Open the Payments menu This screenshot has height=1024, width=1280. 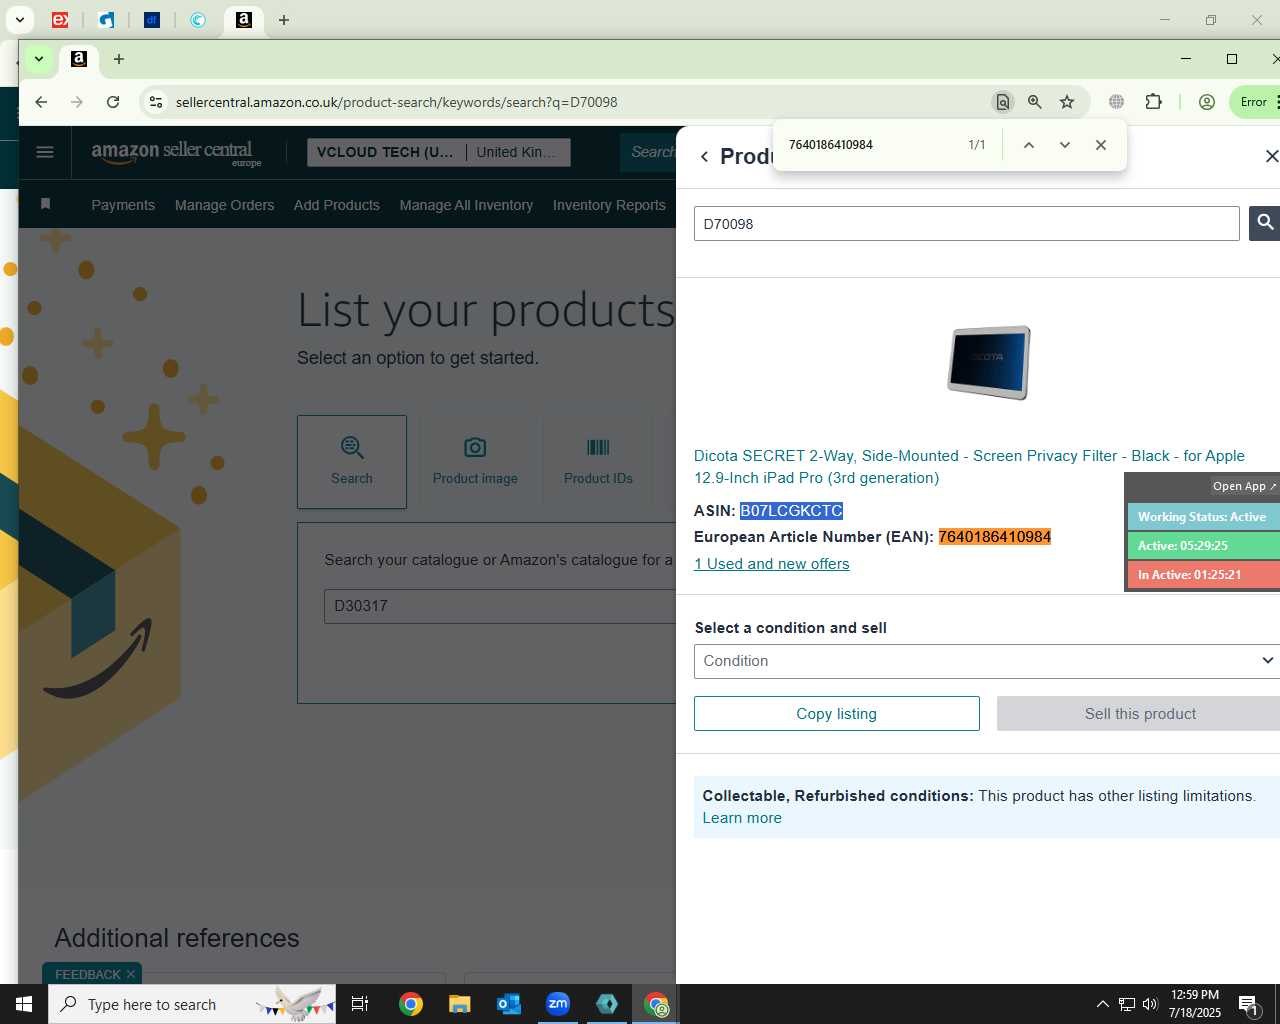(x=123, y=205)
